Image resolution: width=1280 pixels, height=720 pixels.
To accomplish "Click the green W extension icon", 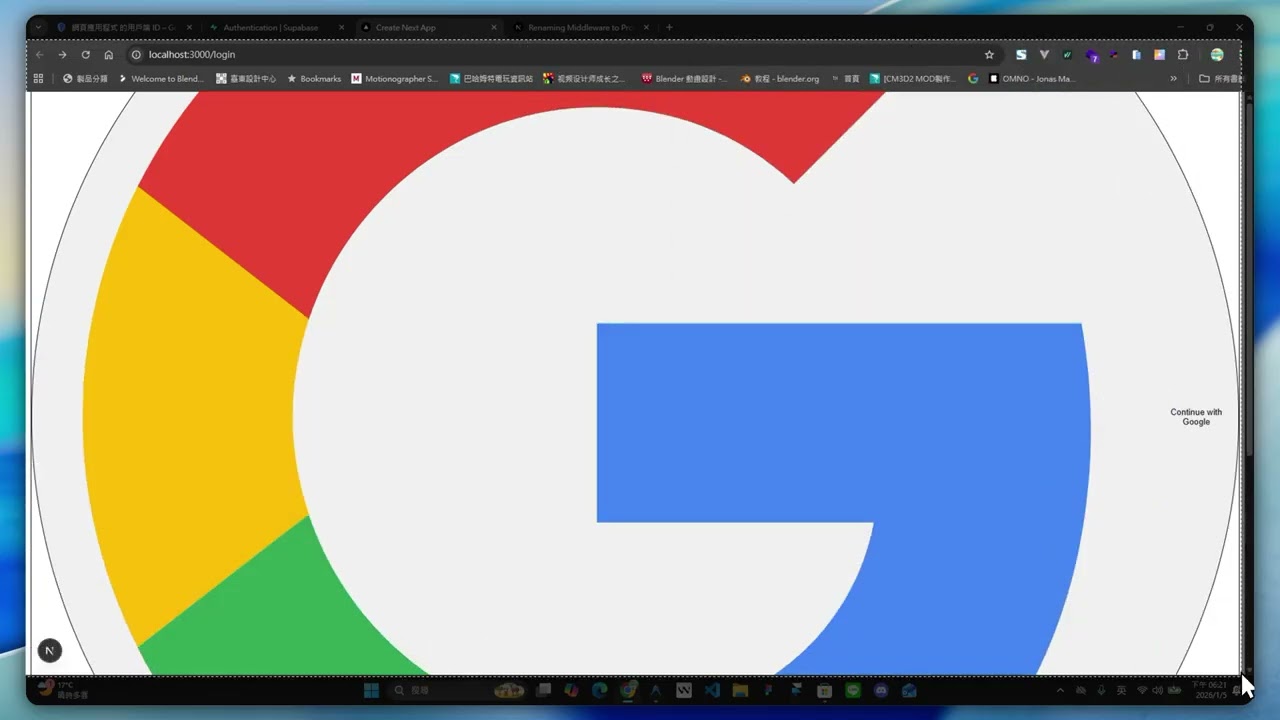I will pos(1067,54).
